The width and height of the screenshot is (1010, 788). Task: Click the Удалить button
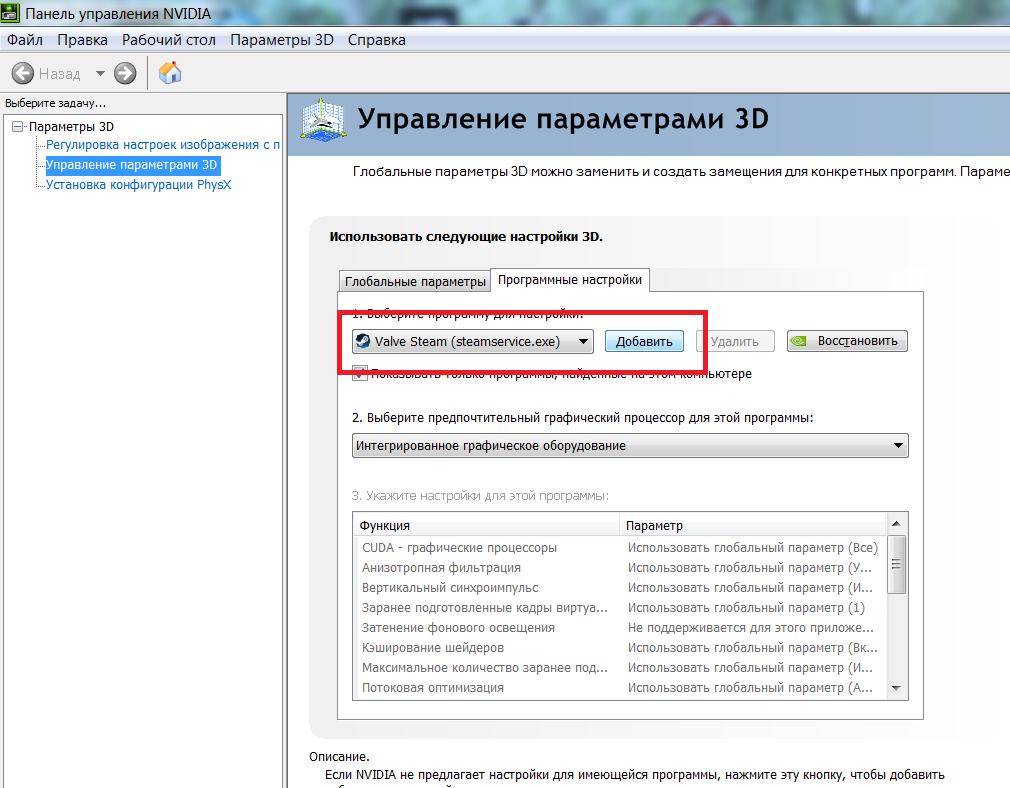tap(735, 341)
